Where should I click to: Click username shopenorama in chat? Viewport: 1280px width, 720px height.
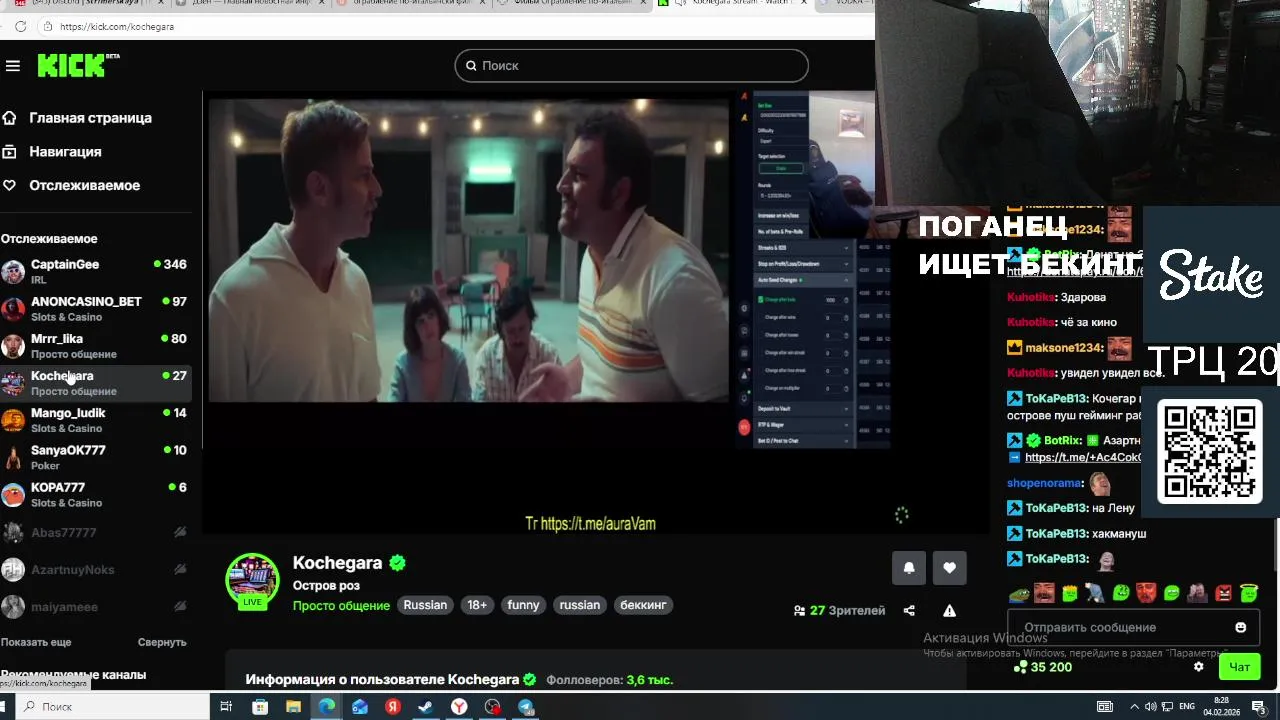[1045, 484]
